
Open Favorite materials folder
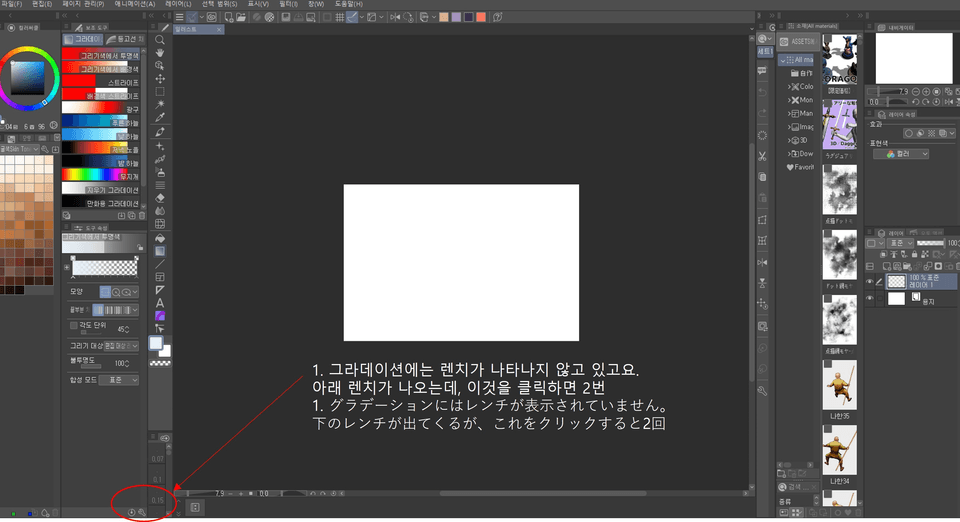point(801,167)
